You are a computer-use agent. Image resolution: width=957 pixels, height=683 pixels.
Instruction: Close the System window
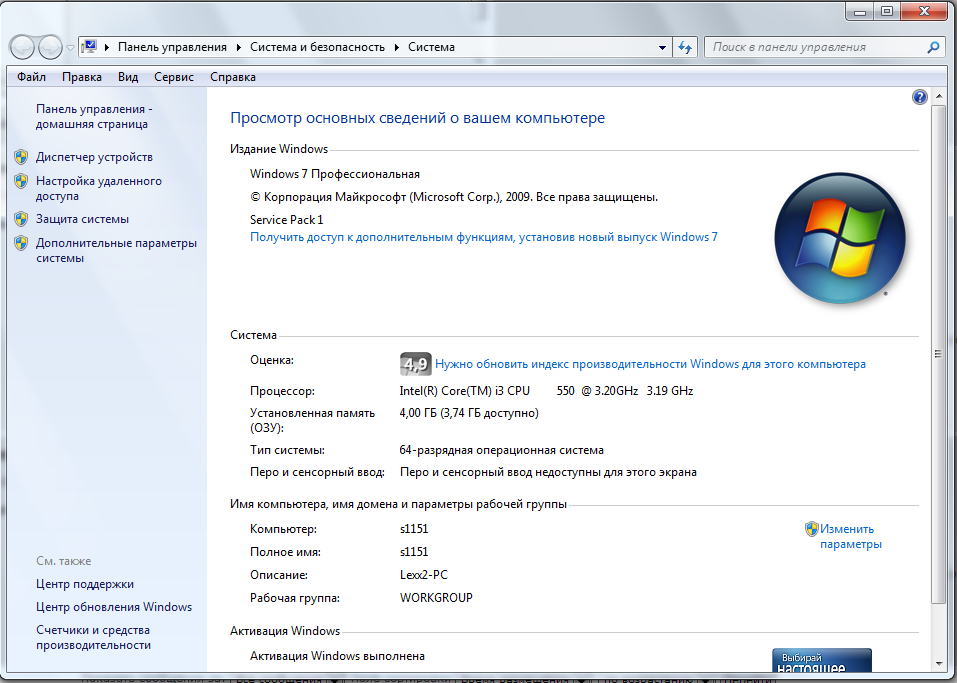click(x=924, y=12)
